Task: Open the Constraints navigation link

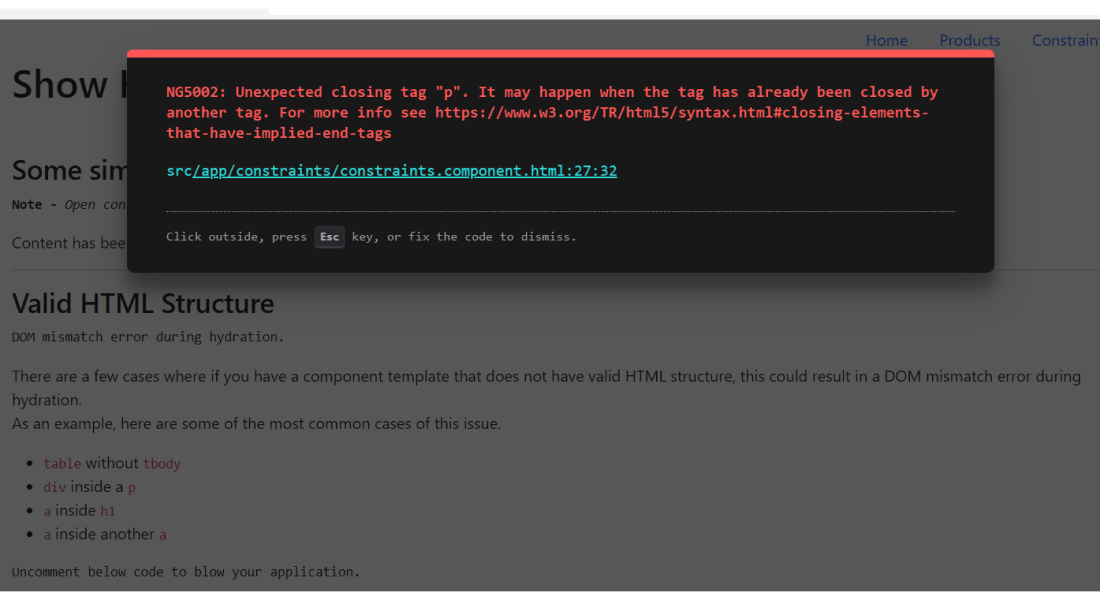Action: 1066,41
